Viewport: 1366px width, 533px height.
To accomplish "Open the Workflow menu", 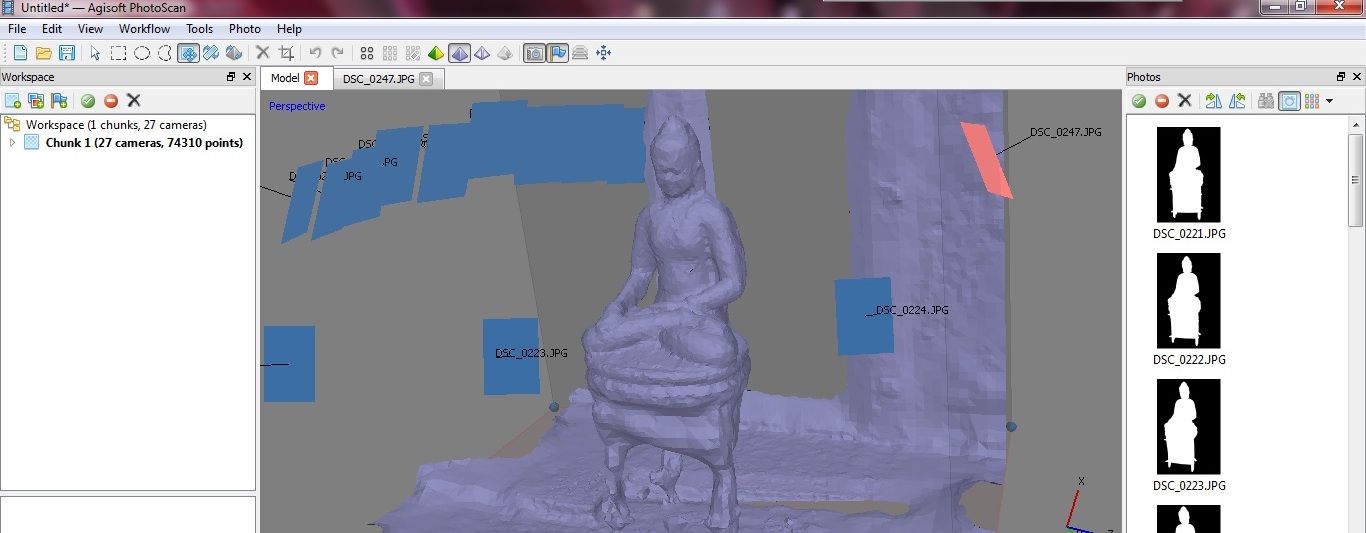I will click(145, 29).
